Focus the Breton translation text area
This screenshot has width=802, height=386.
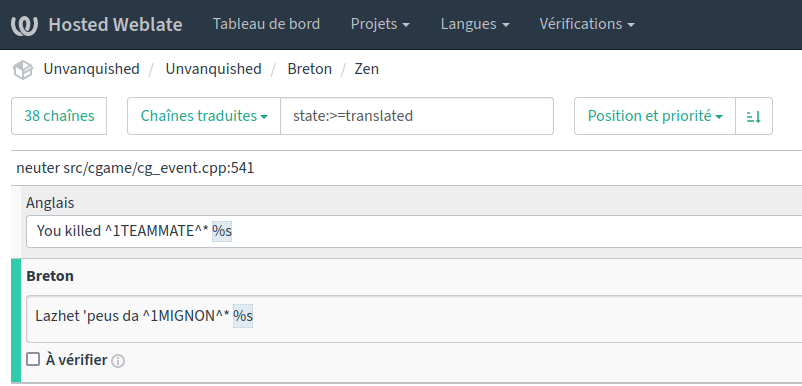(414, 319)
